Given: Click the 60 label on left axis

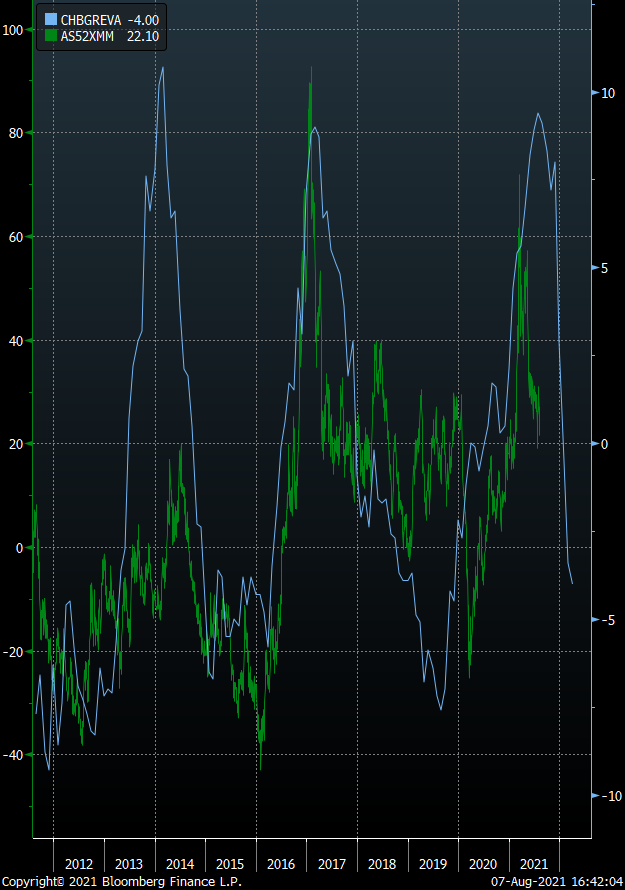Looking at the screenshot, I should pyautogui.click(x=16, y=237).
